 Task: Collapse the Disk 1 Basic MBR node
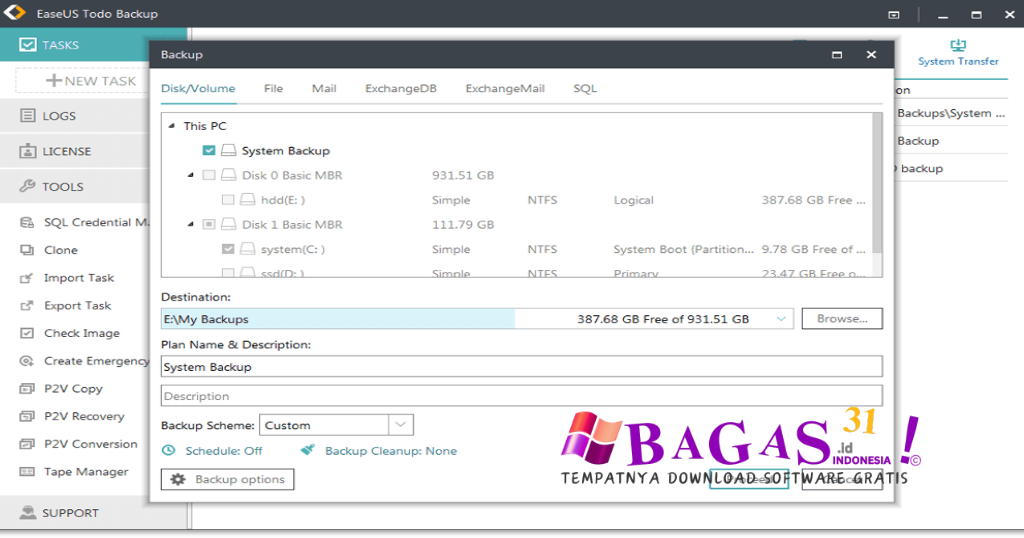point(191,225)
